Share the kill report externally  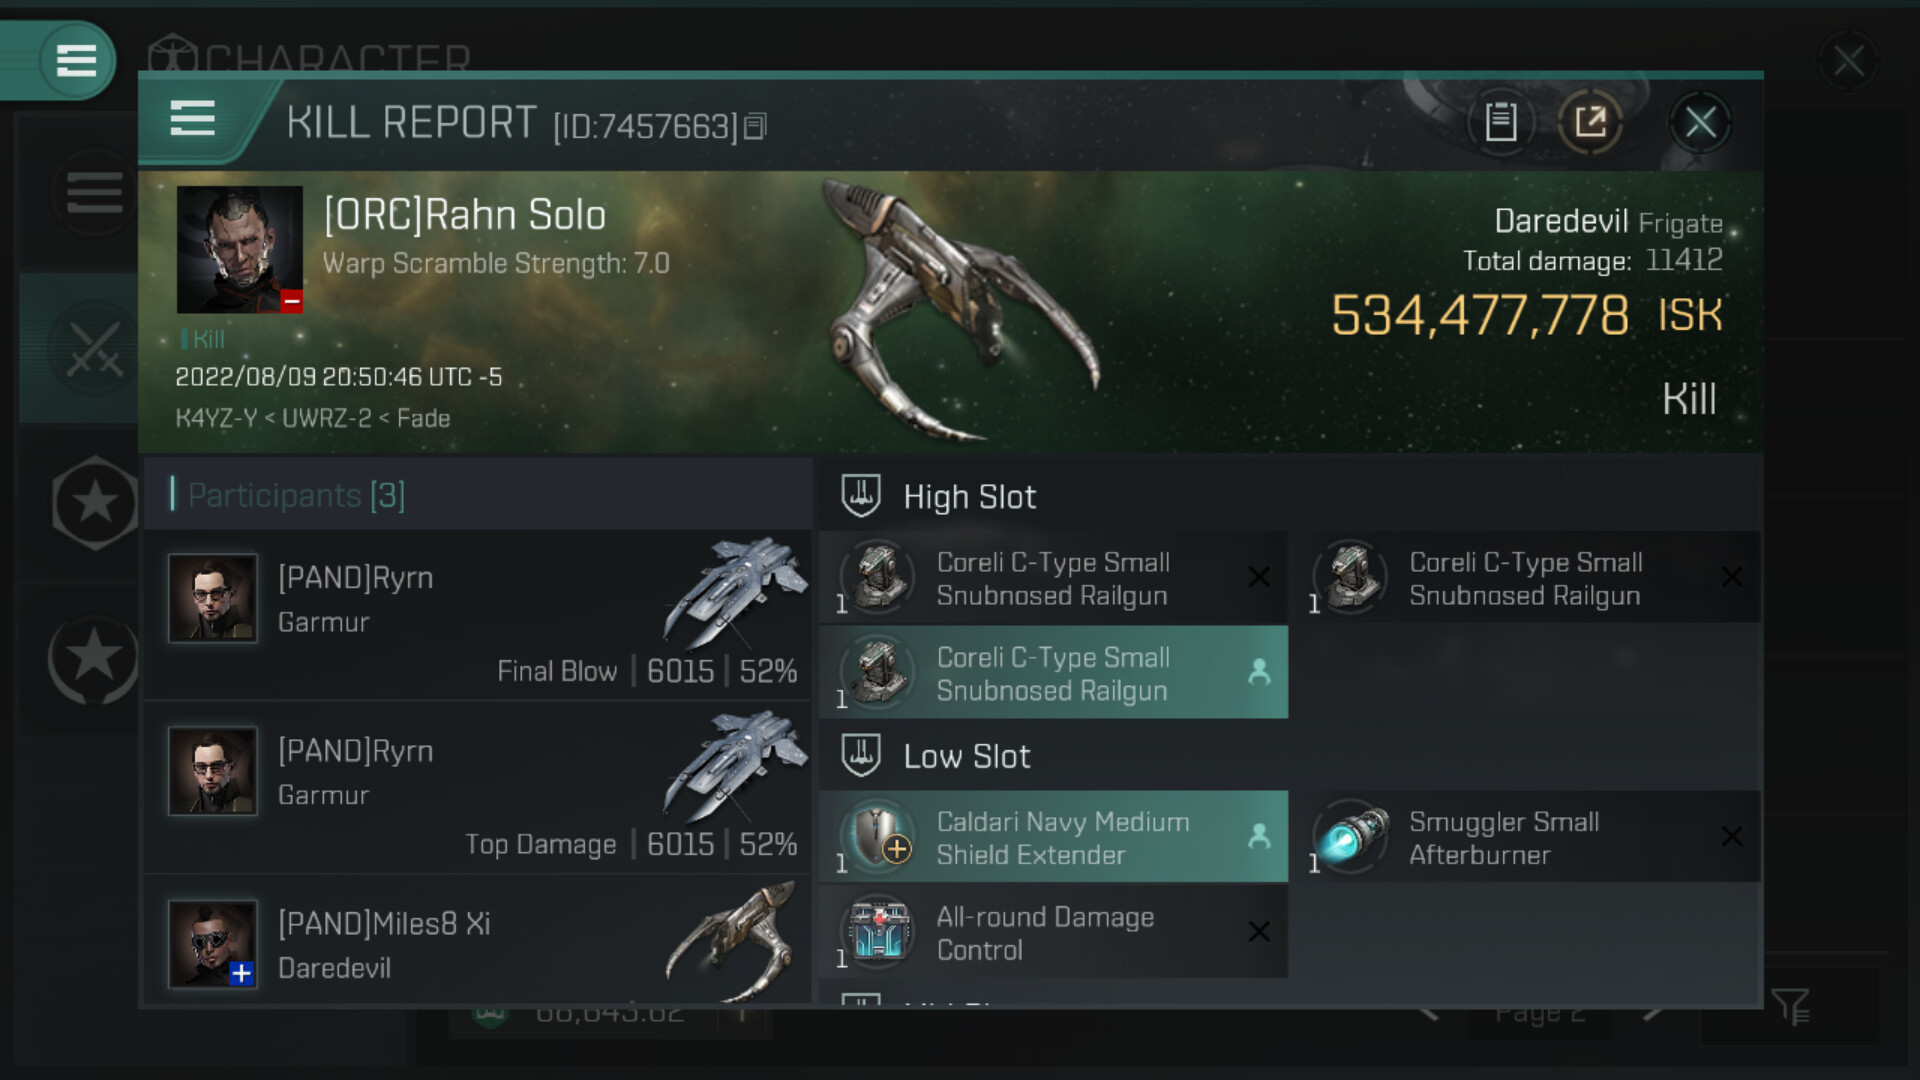point(1590,122)
